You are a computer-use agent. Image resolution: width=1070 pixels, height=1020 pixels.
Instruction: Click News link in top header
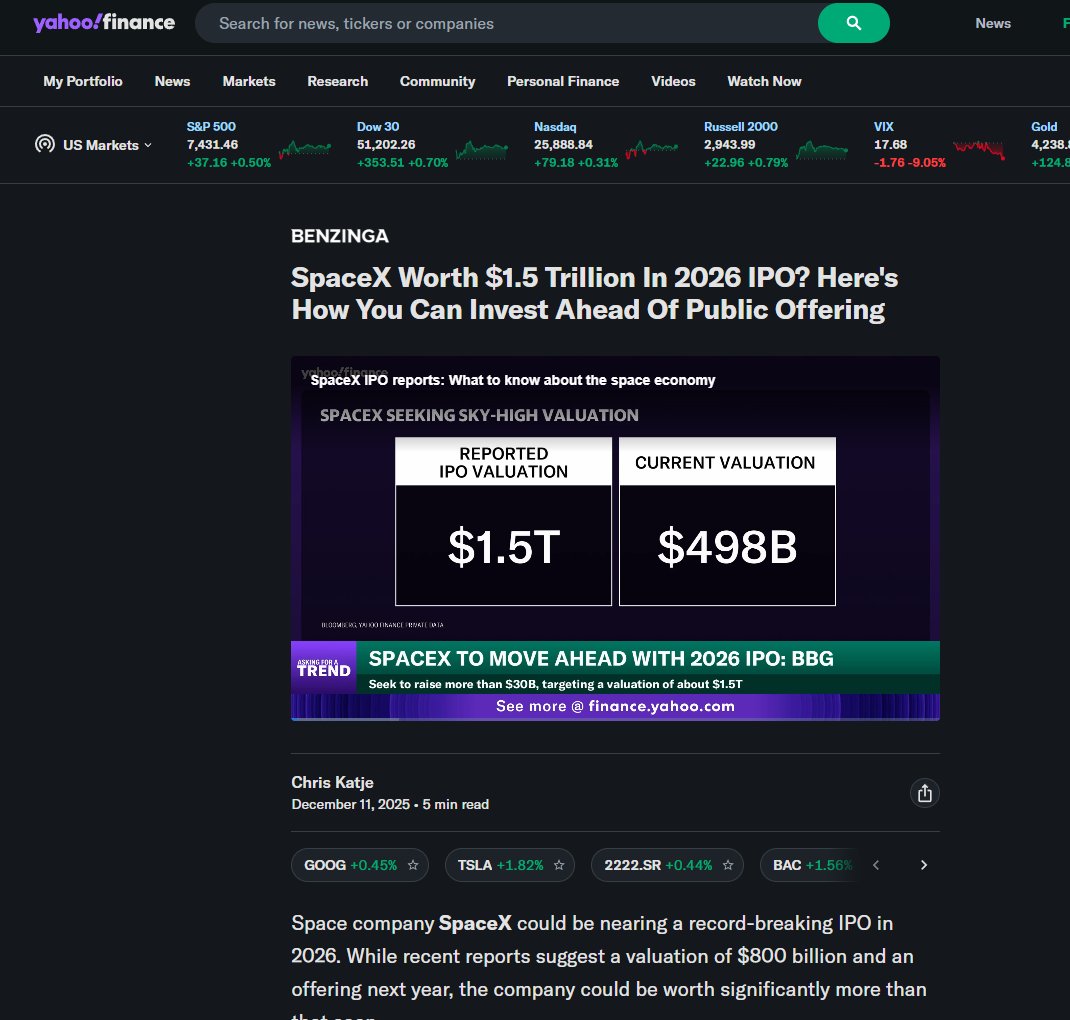(993, 23)
